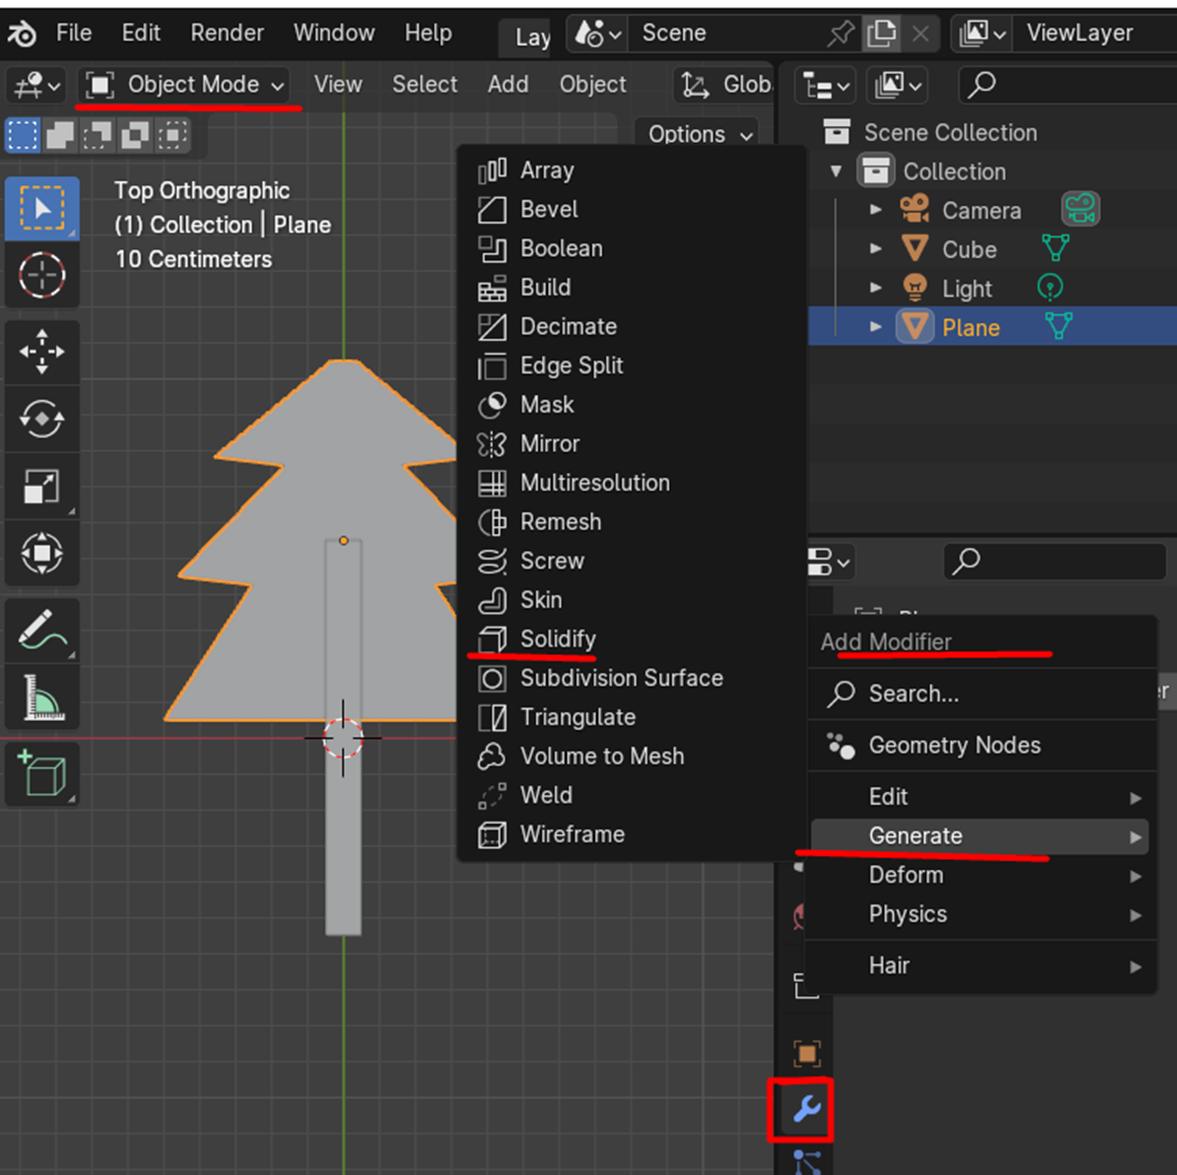Choose the Add Cube tool

[x=41, y=773]
